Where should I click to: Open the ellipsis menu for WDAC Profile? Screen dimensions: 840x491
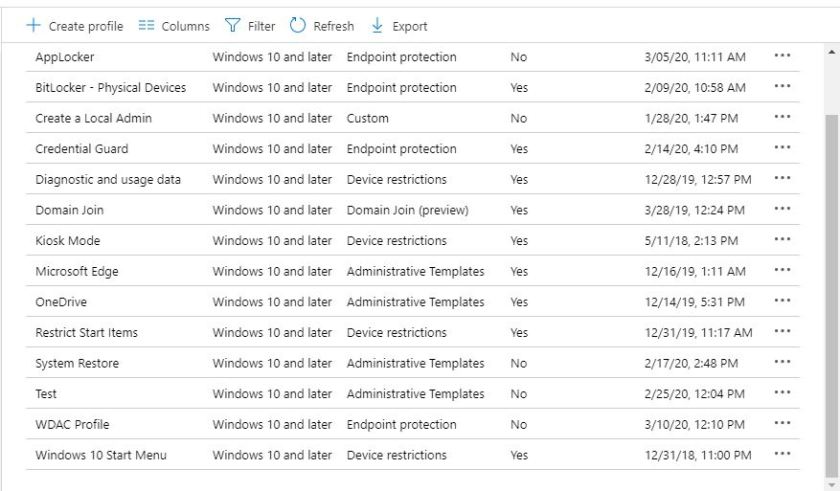pos(785,424)
